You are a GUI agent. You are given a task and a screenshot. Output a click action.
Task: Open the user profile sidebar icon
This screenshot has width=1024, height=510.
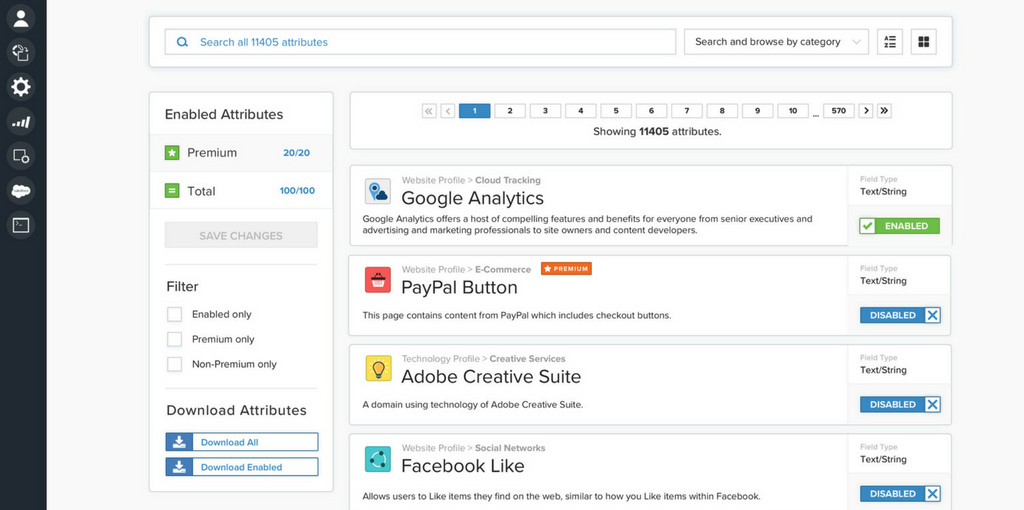[x=21, y=18]
